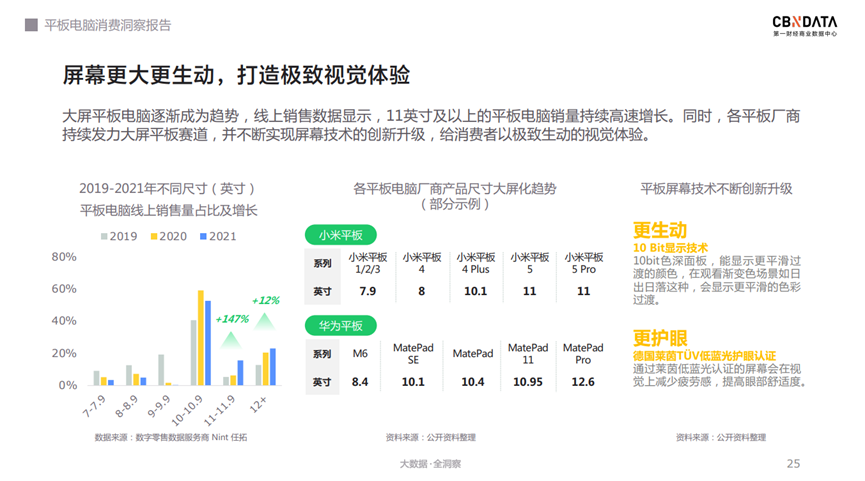Click the gray square header marker
This screenshot has width=865, height=481.
click(x=31, y=25)
